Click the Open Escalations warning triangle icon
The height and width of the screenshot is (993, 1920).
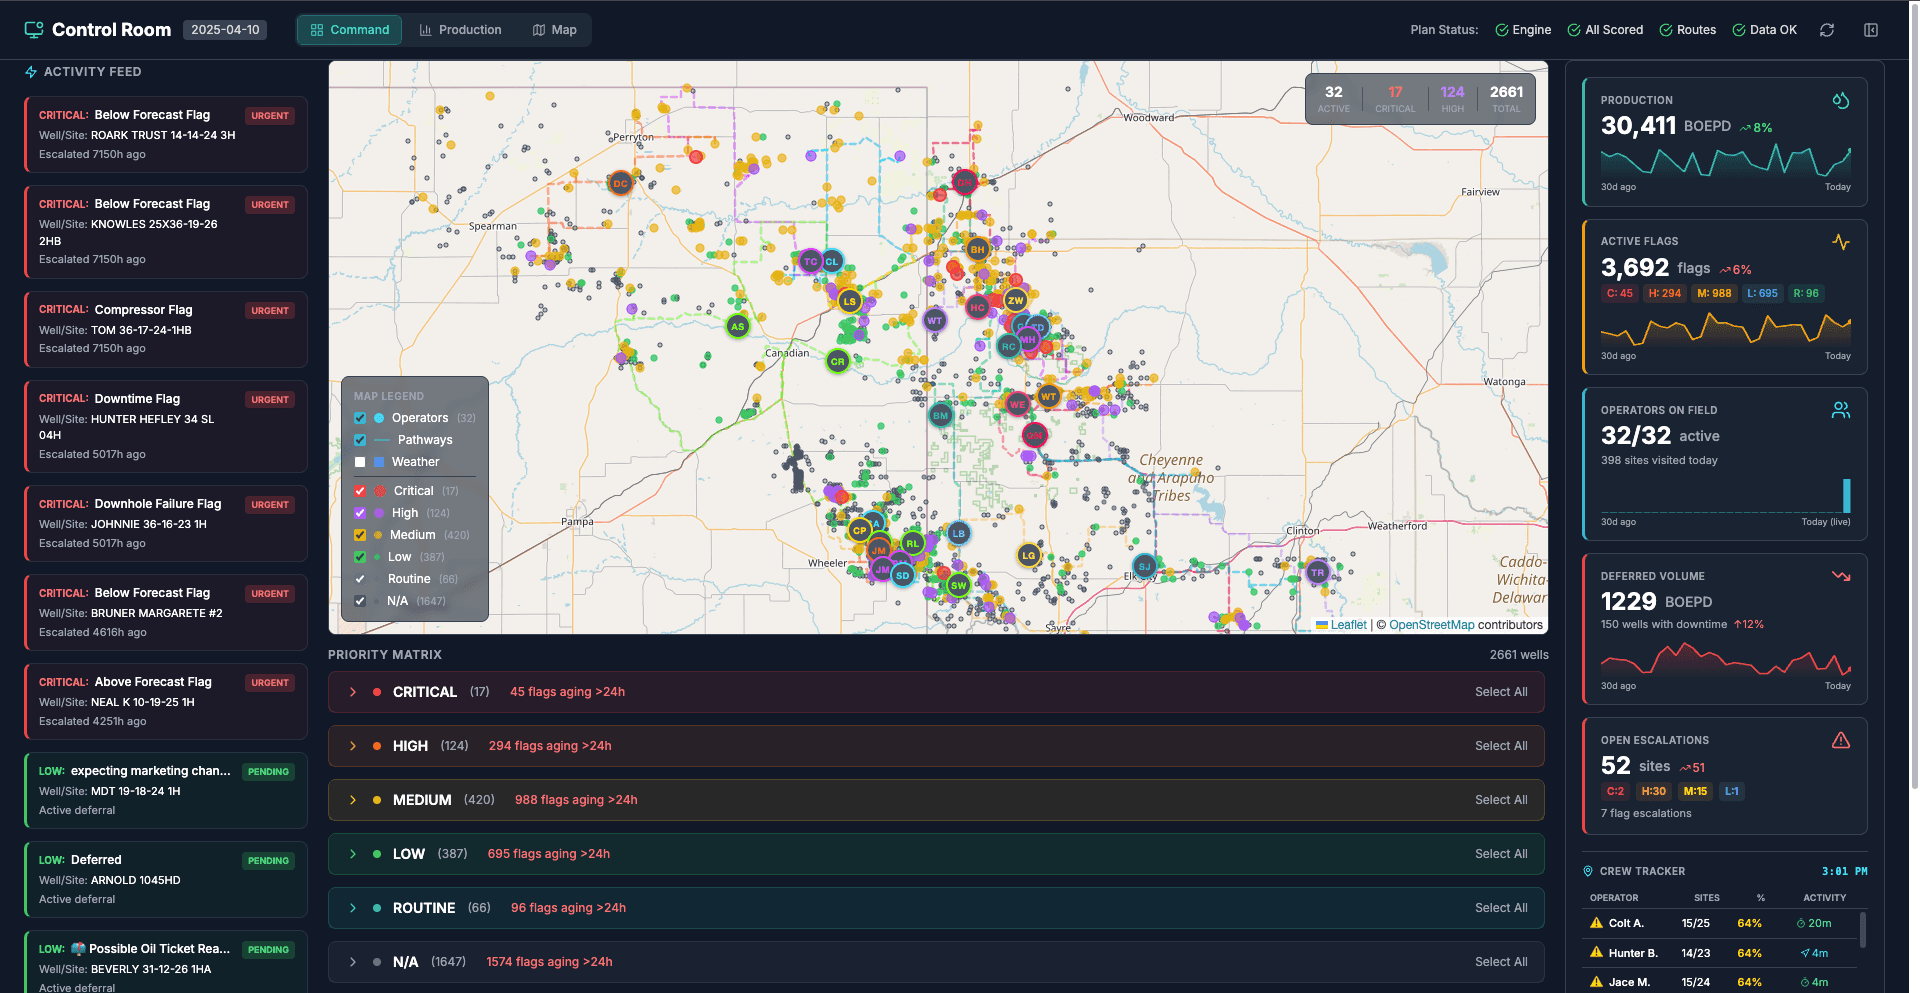[x=1840, y=740]
